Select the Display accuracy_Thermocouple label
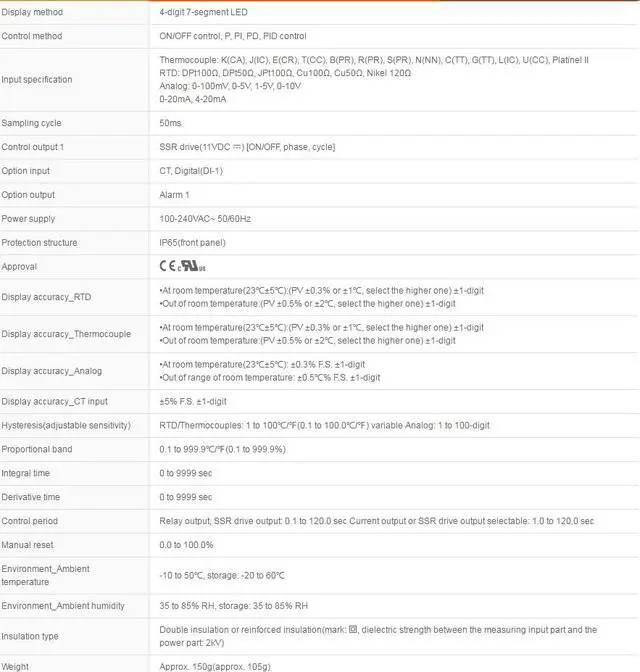The image size is (640, 672). pos(65,334)
